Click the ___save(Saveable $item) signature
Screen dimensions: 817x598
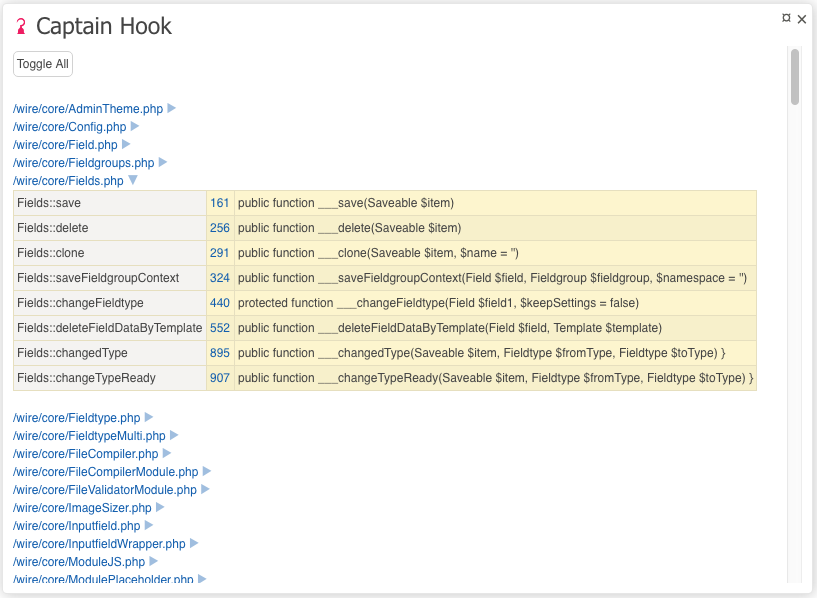point(346,203)
